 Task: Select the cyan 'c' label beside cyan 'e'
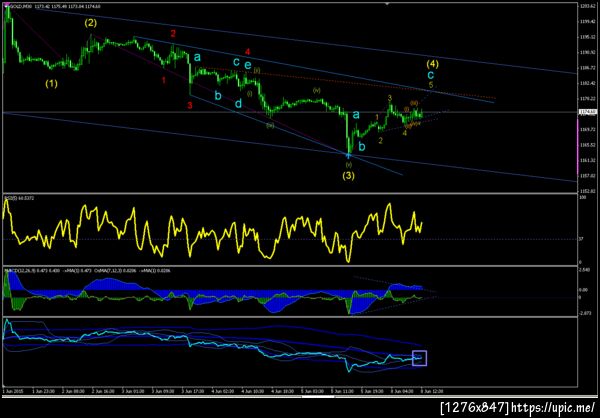[x=236, y=60]
